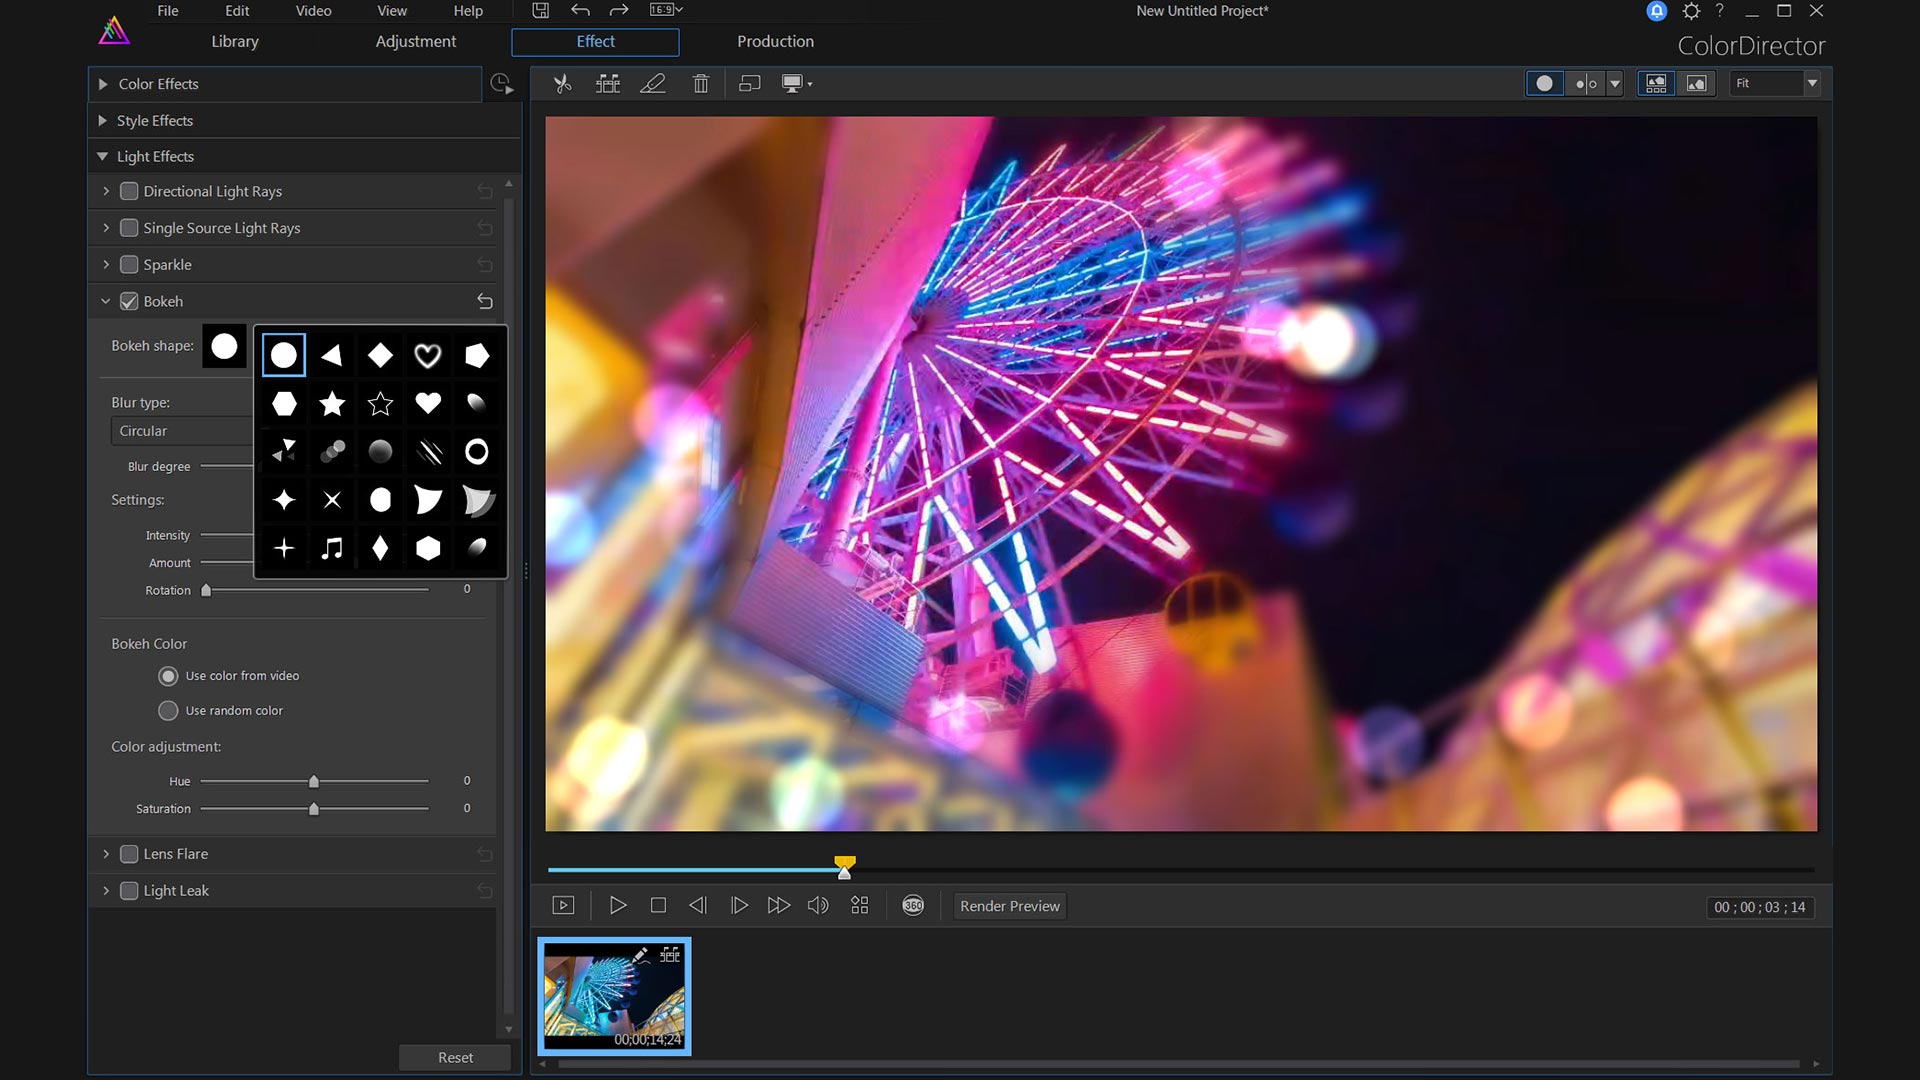Select the scissors split tool
1920x1080 pixels.
562,84
